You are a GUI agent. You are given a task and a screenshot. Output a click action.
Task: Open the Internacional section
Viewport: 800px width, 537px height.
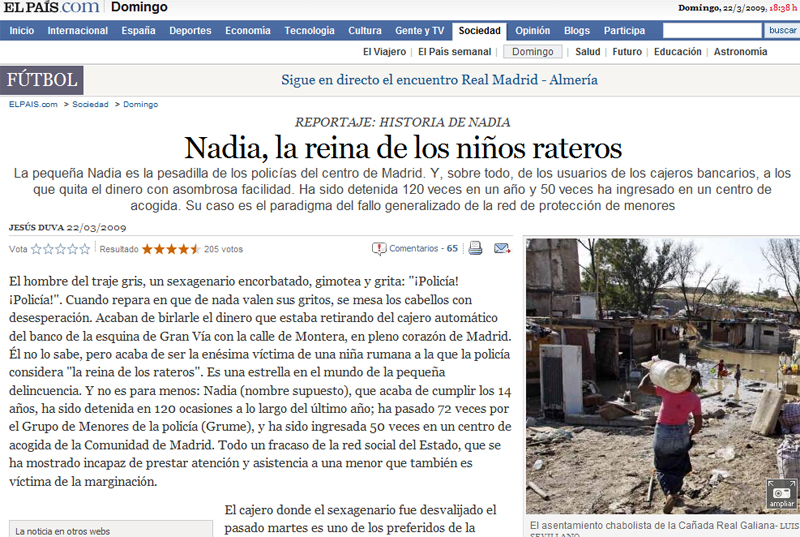78,31
